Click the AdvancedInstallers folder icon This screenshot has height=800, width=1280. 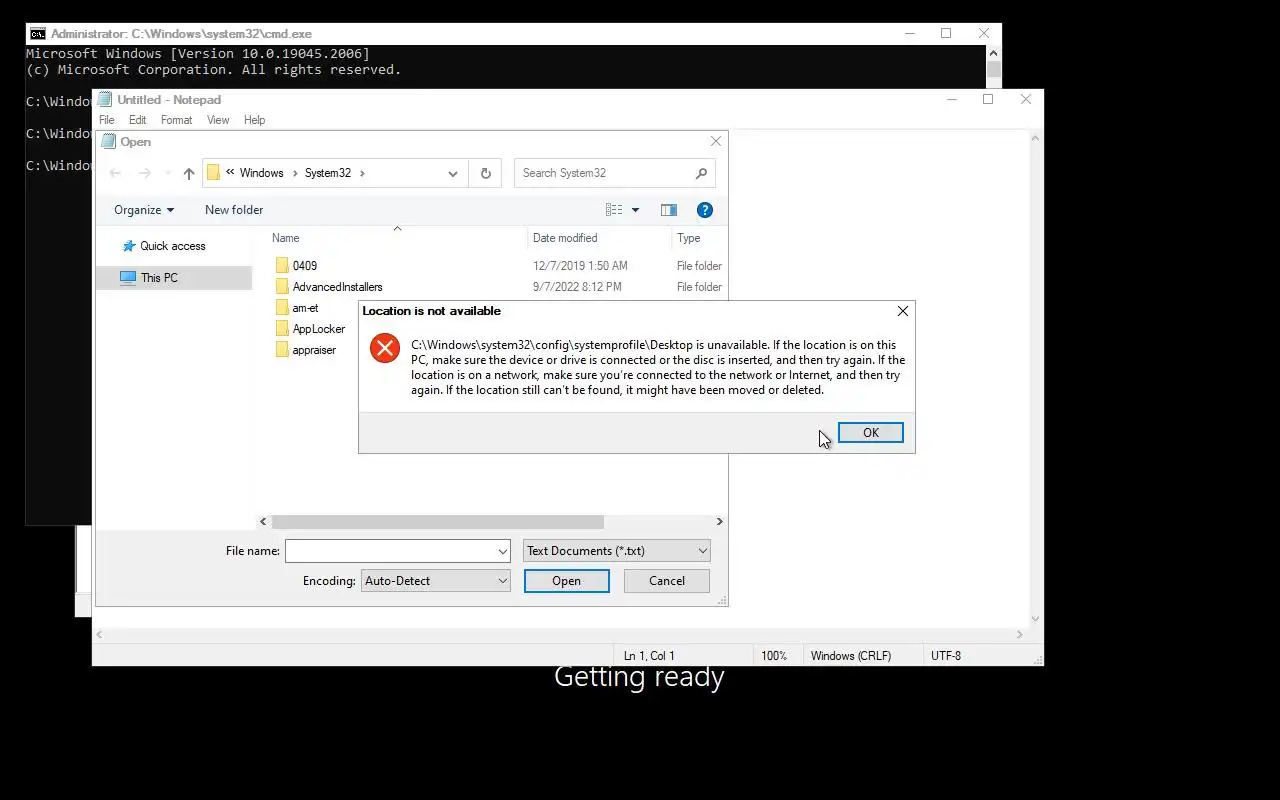point(282,287)
